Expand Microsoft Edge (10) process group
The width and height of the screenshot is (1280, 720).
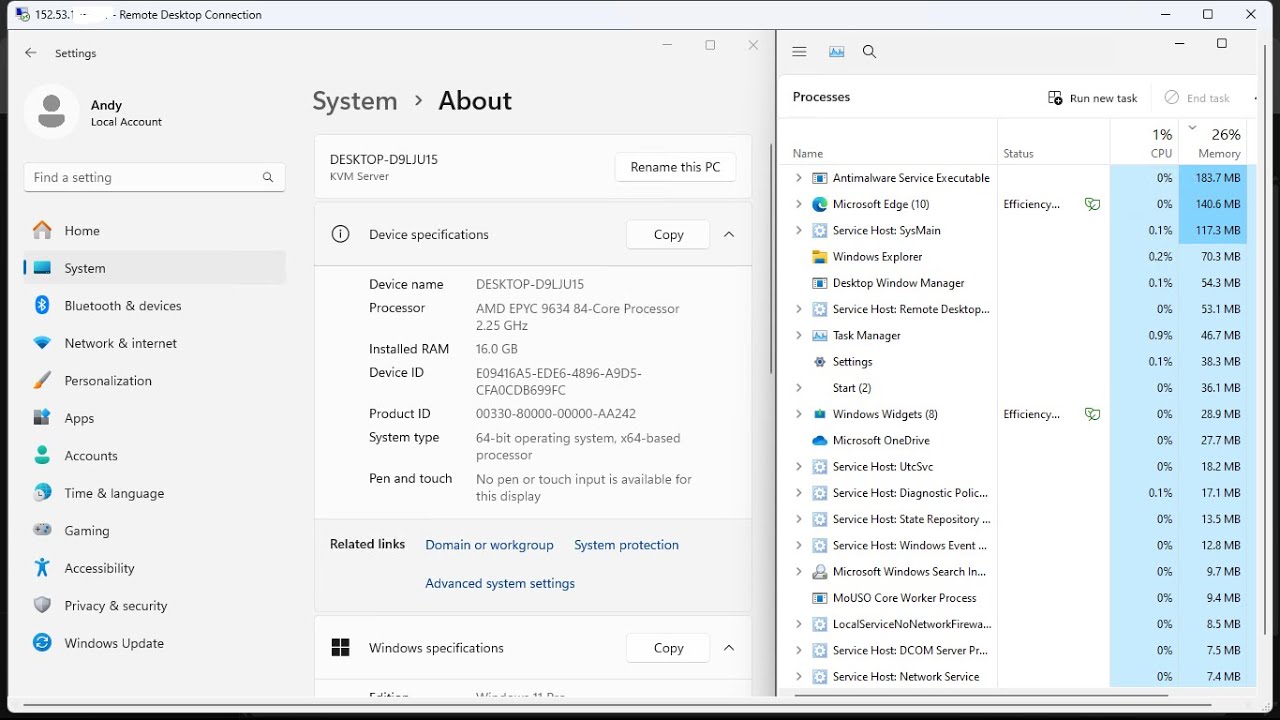pos(798,204)
